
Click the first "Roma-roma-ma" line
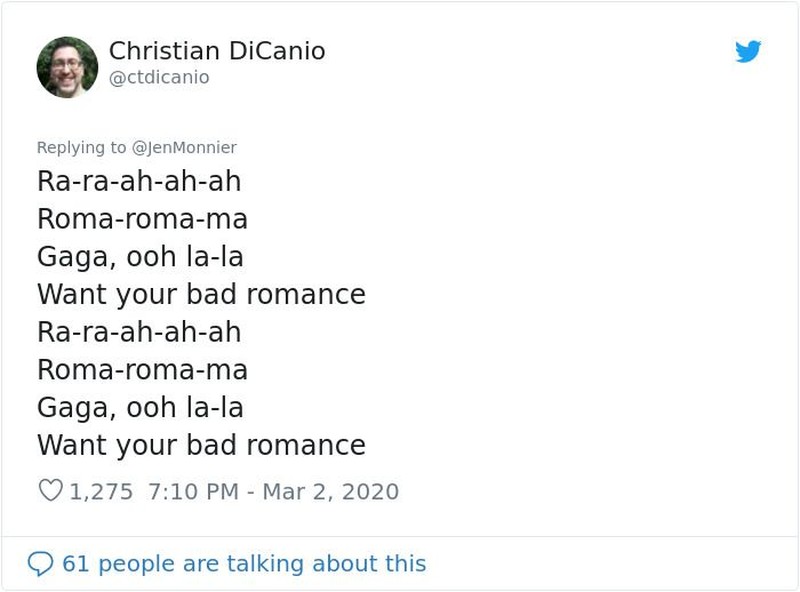click(x=142, y=219)
